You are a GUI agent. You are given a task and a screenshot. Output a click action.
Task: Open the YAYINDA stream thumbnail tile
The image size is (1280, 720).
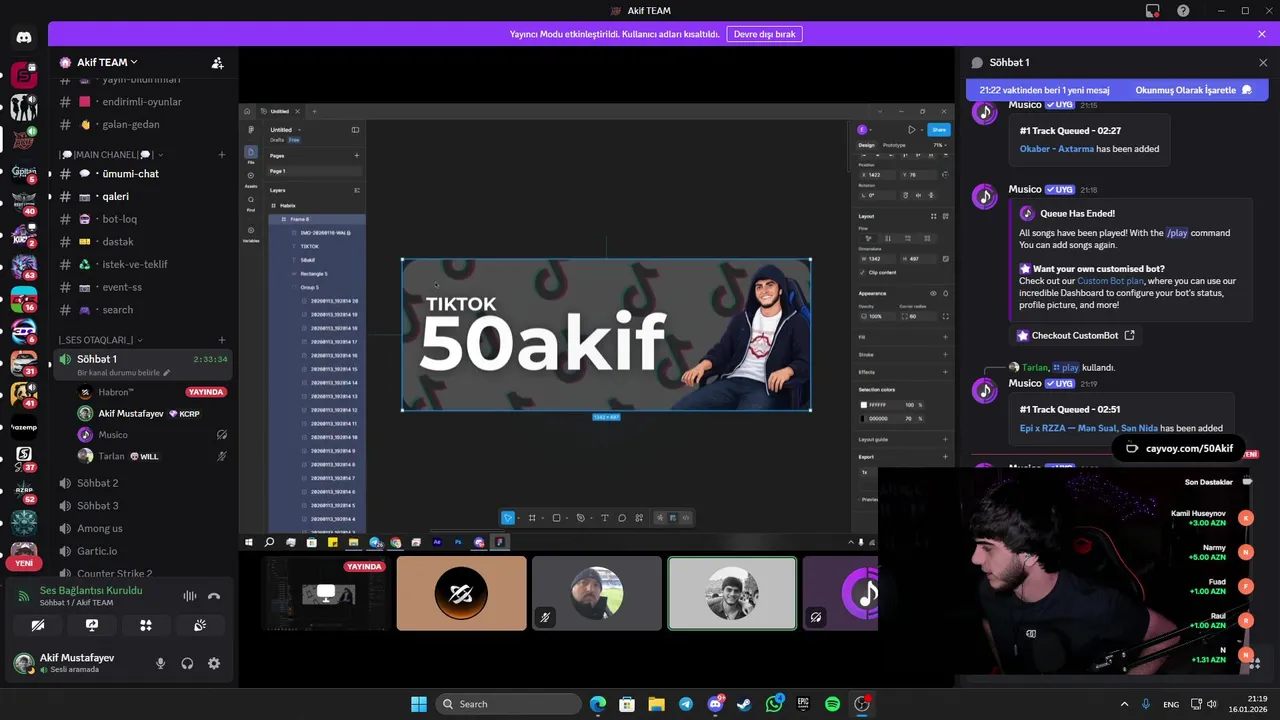[x=326, y=594]
